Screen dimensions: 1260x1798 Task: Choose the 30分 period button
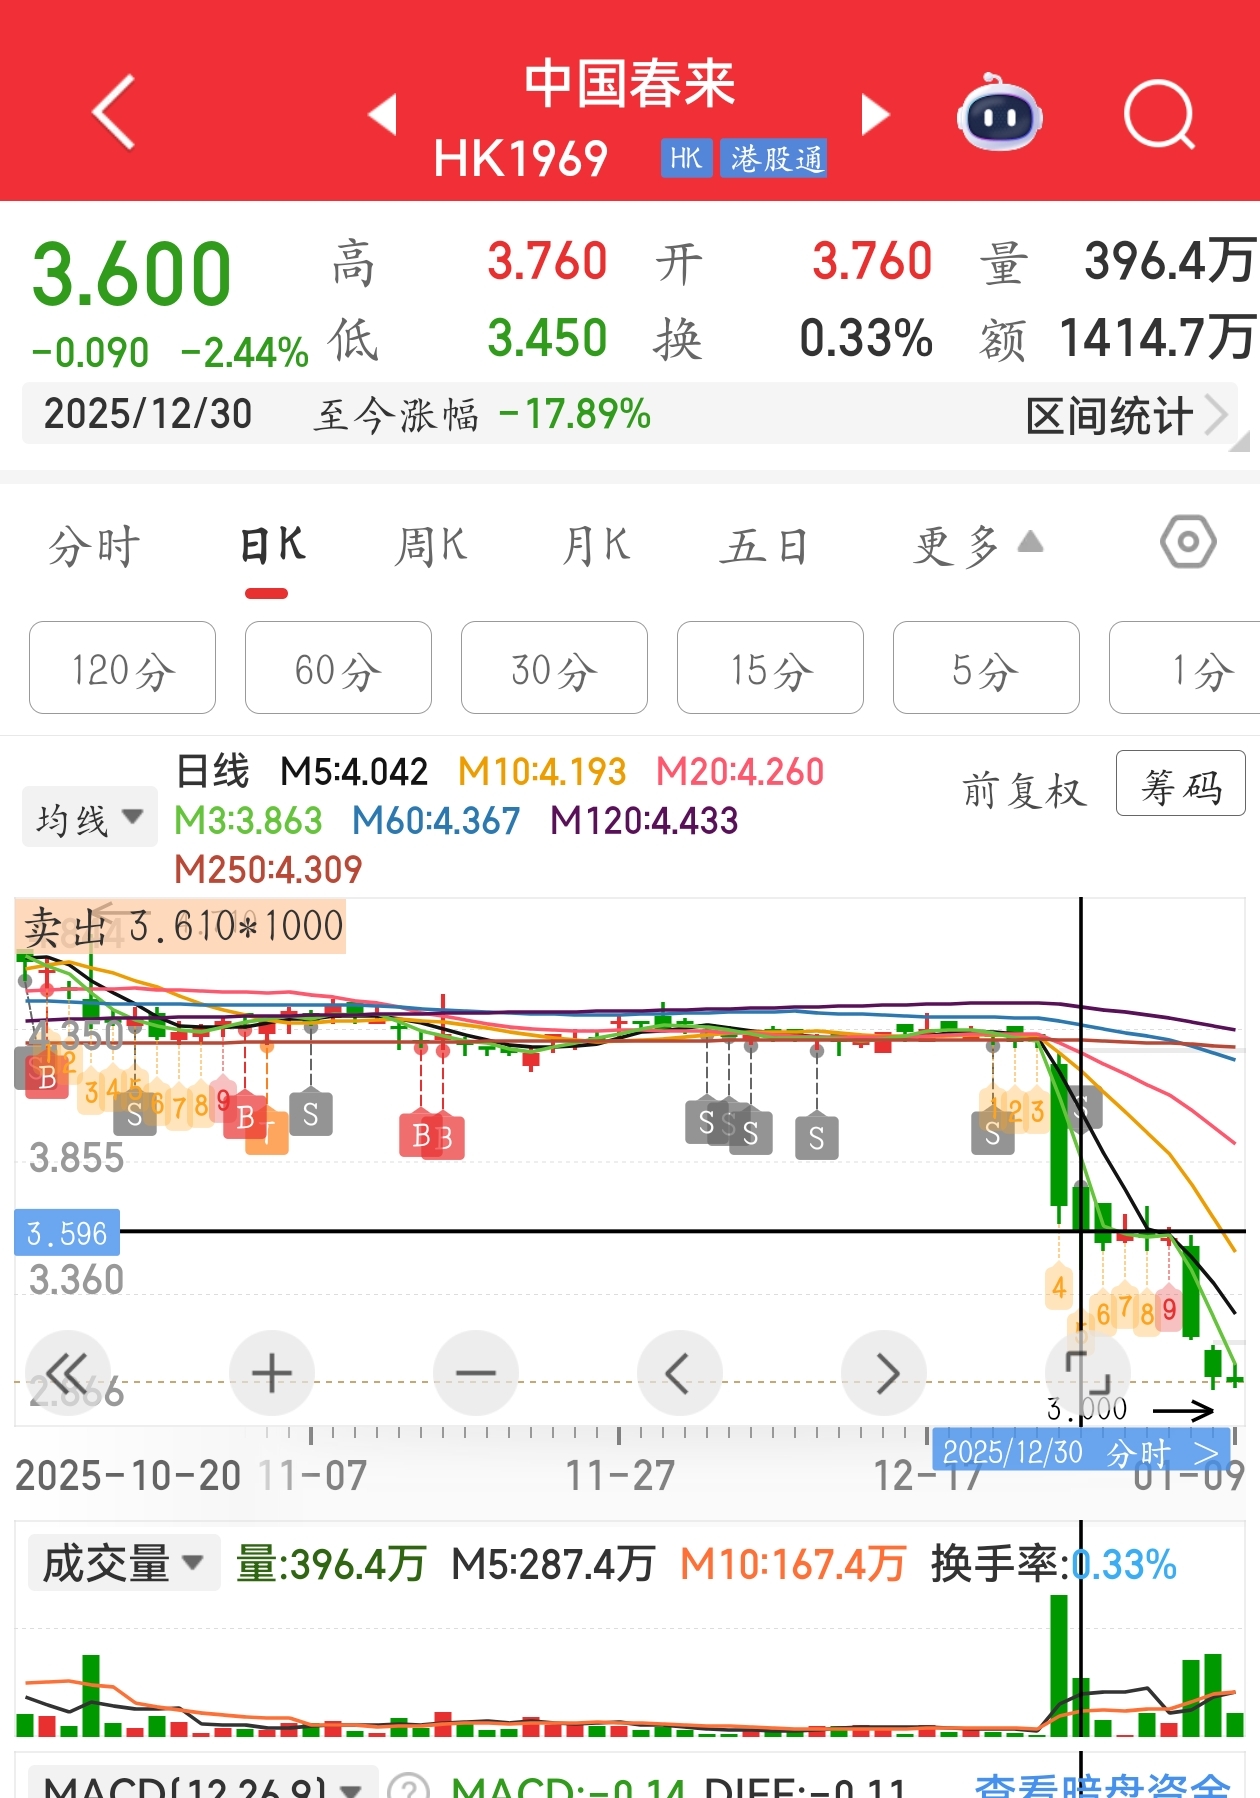(x=555, y=668)
